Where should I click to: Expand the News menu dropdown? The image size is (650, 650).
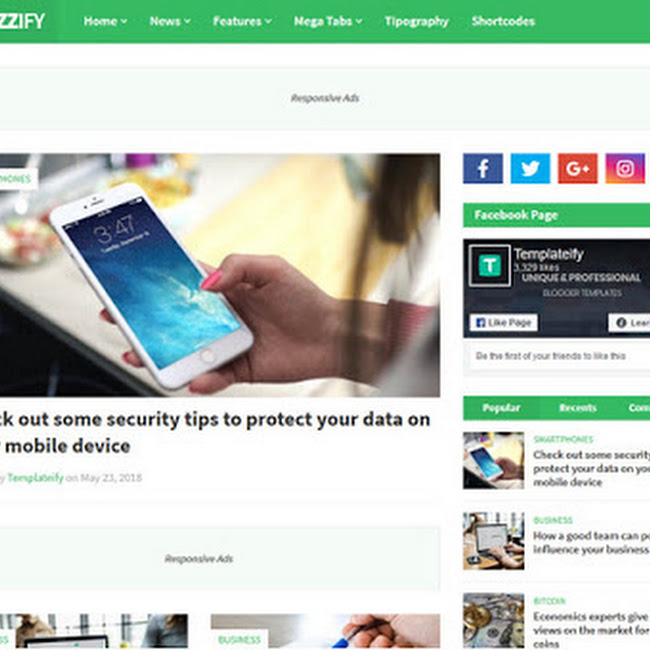click(x=170, y=21)
